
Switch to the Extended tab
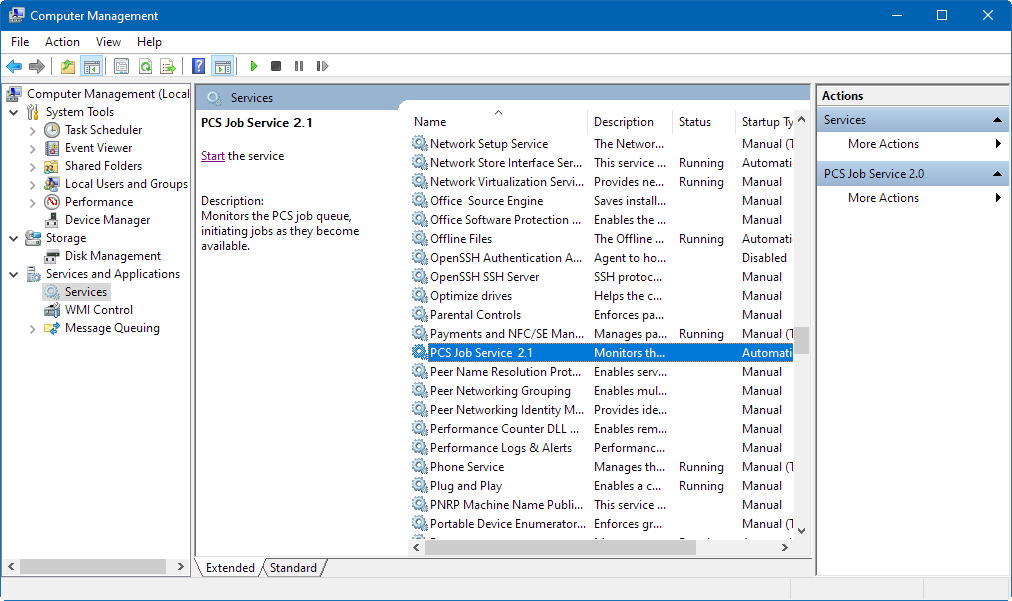point(230,567)
